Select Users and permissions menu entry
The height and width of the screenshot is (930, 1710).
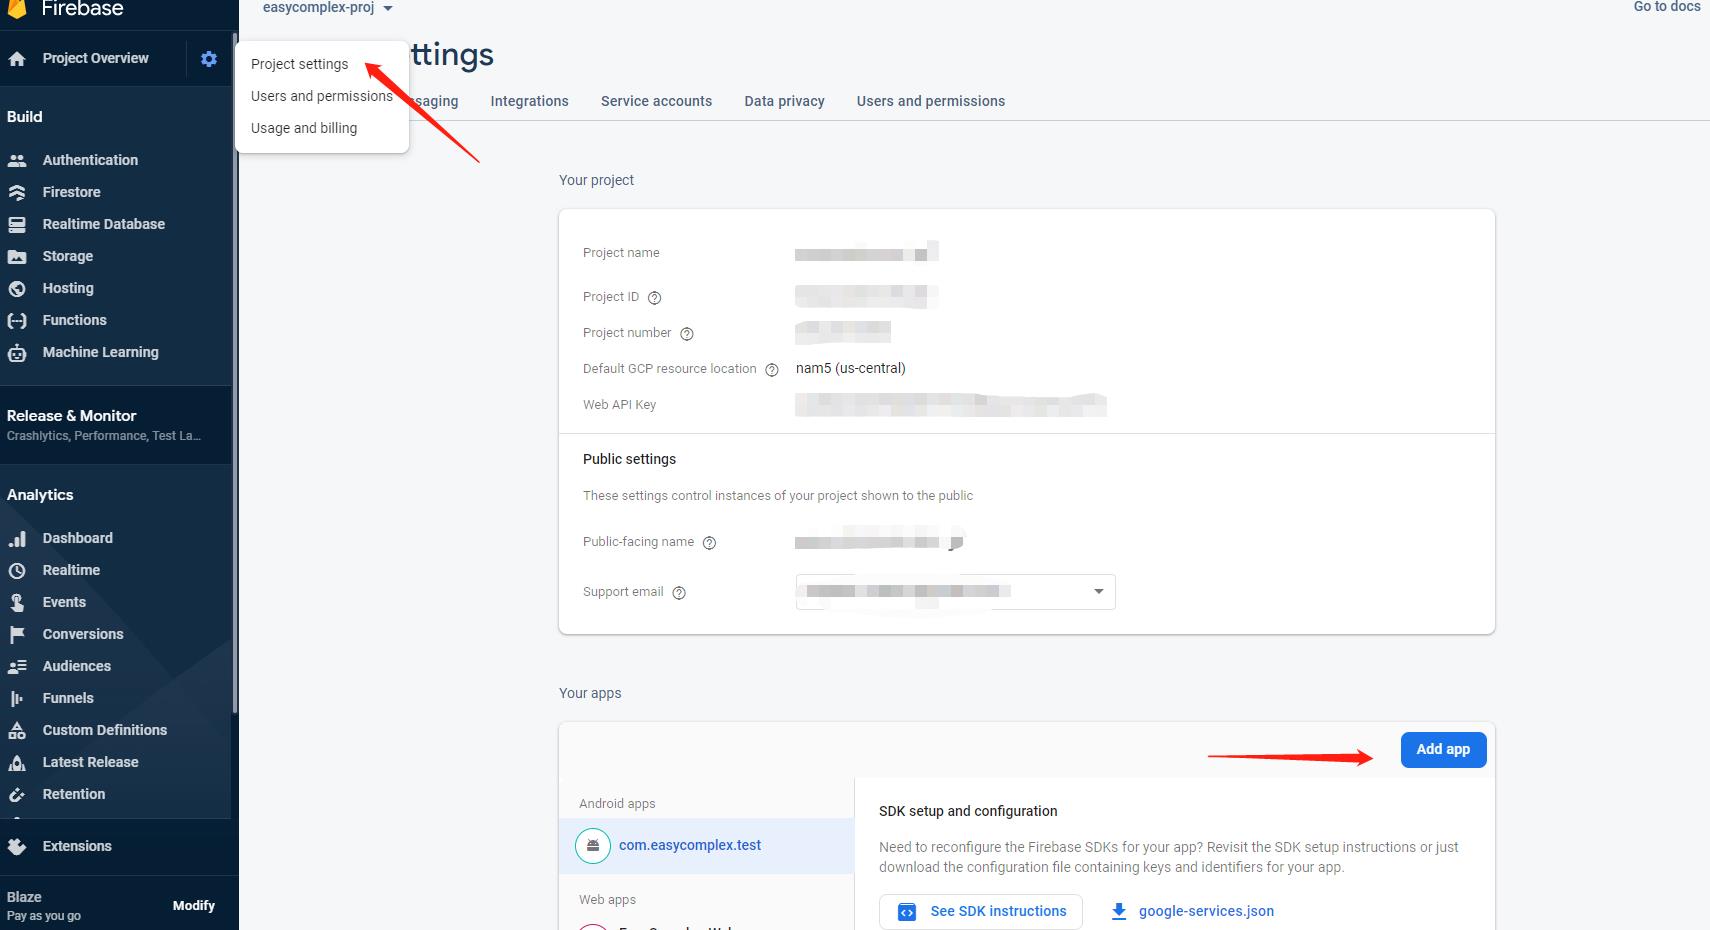322,96
